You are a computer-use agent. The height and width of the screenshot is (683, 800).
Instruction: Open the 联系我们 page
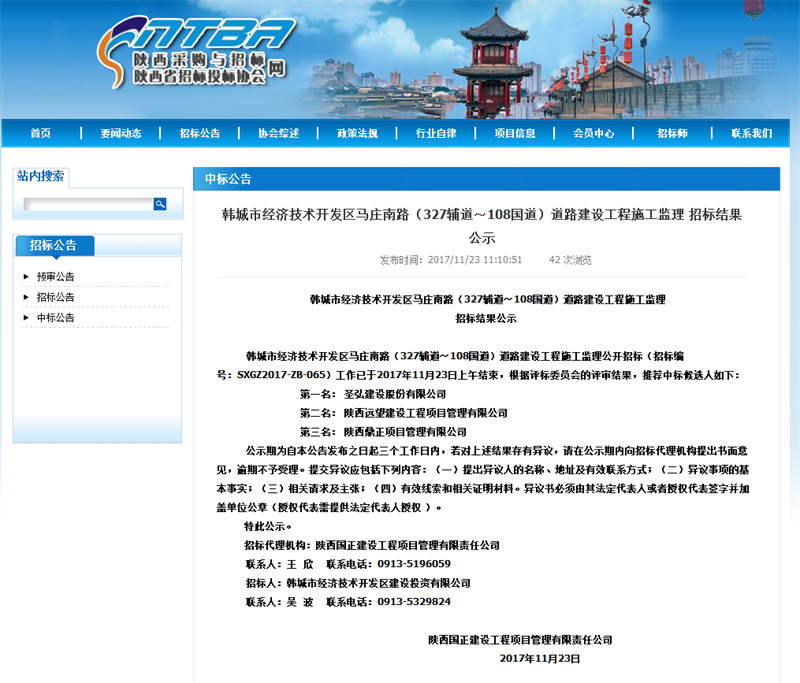751,134
